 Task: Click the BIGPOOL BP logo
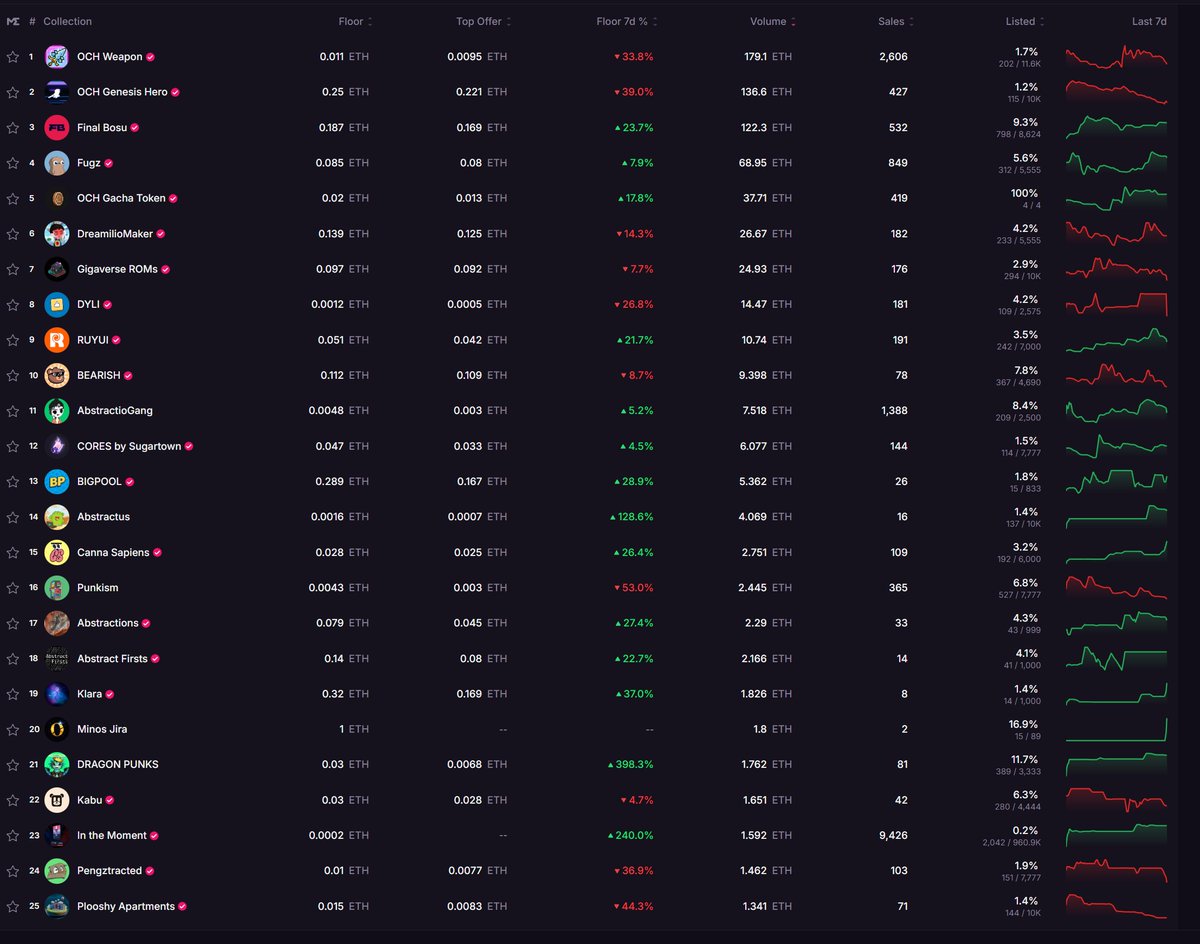coord(57,481)
